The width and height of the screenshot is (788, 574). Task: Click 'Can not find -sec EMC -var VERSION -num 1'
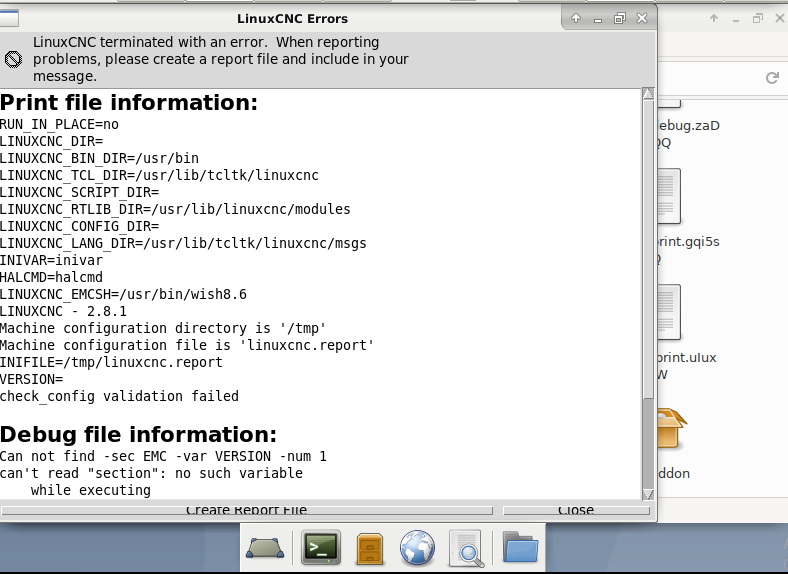point(163,456)
